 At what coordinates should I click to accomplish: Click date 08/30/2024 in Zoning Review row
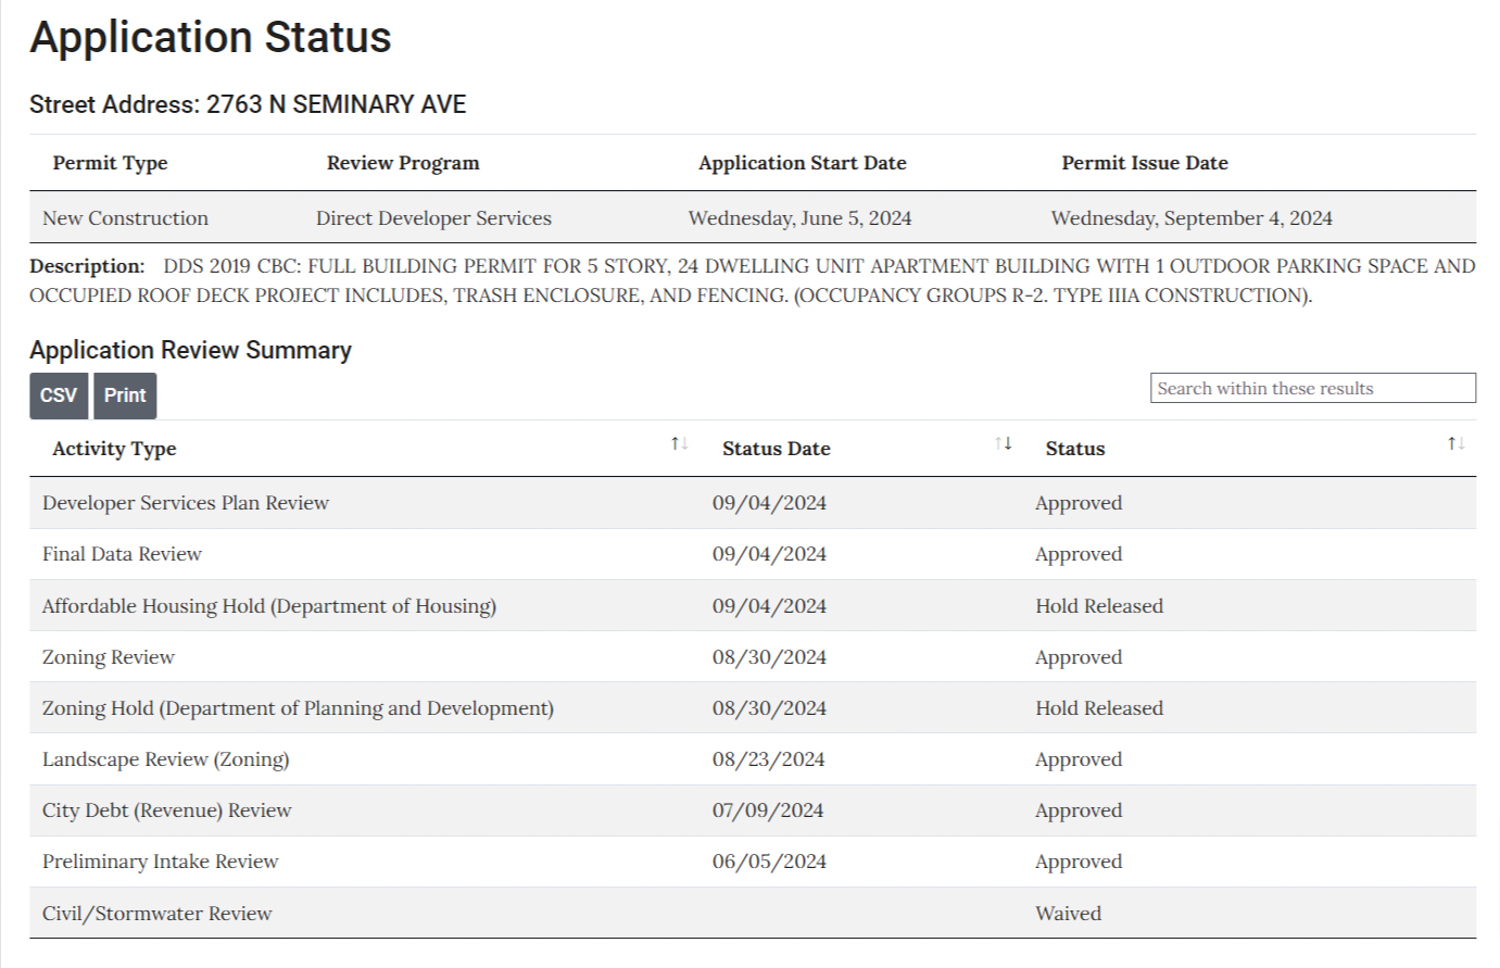click(769, 657)
